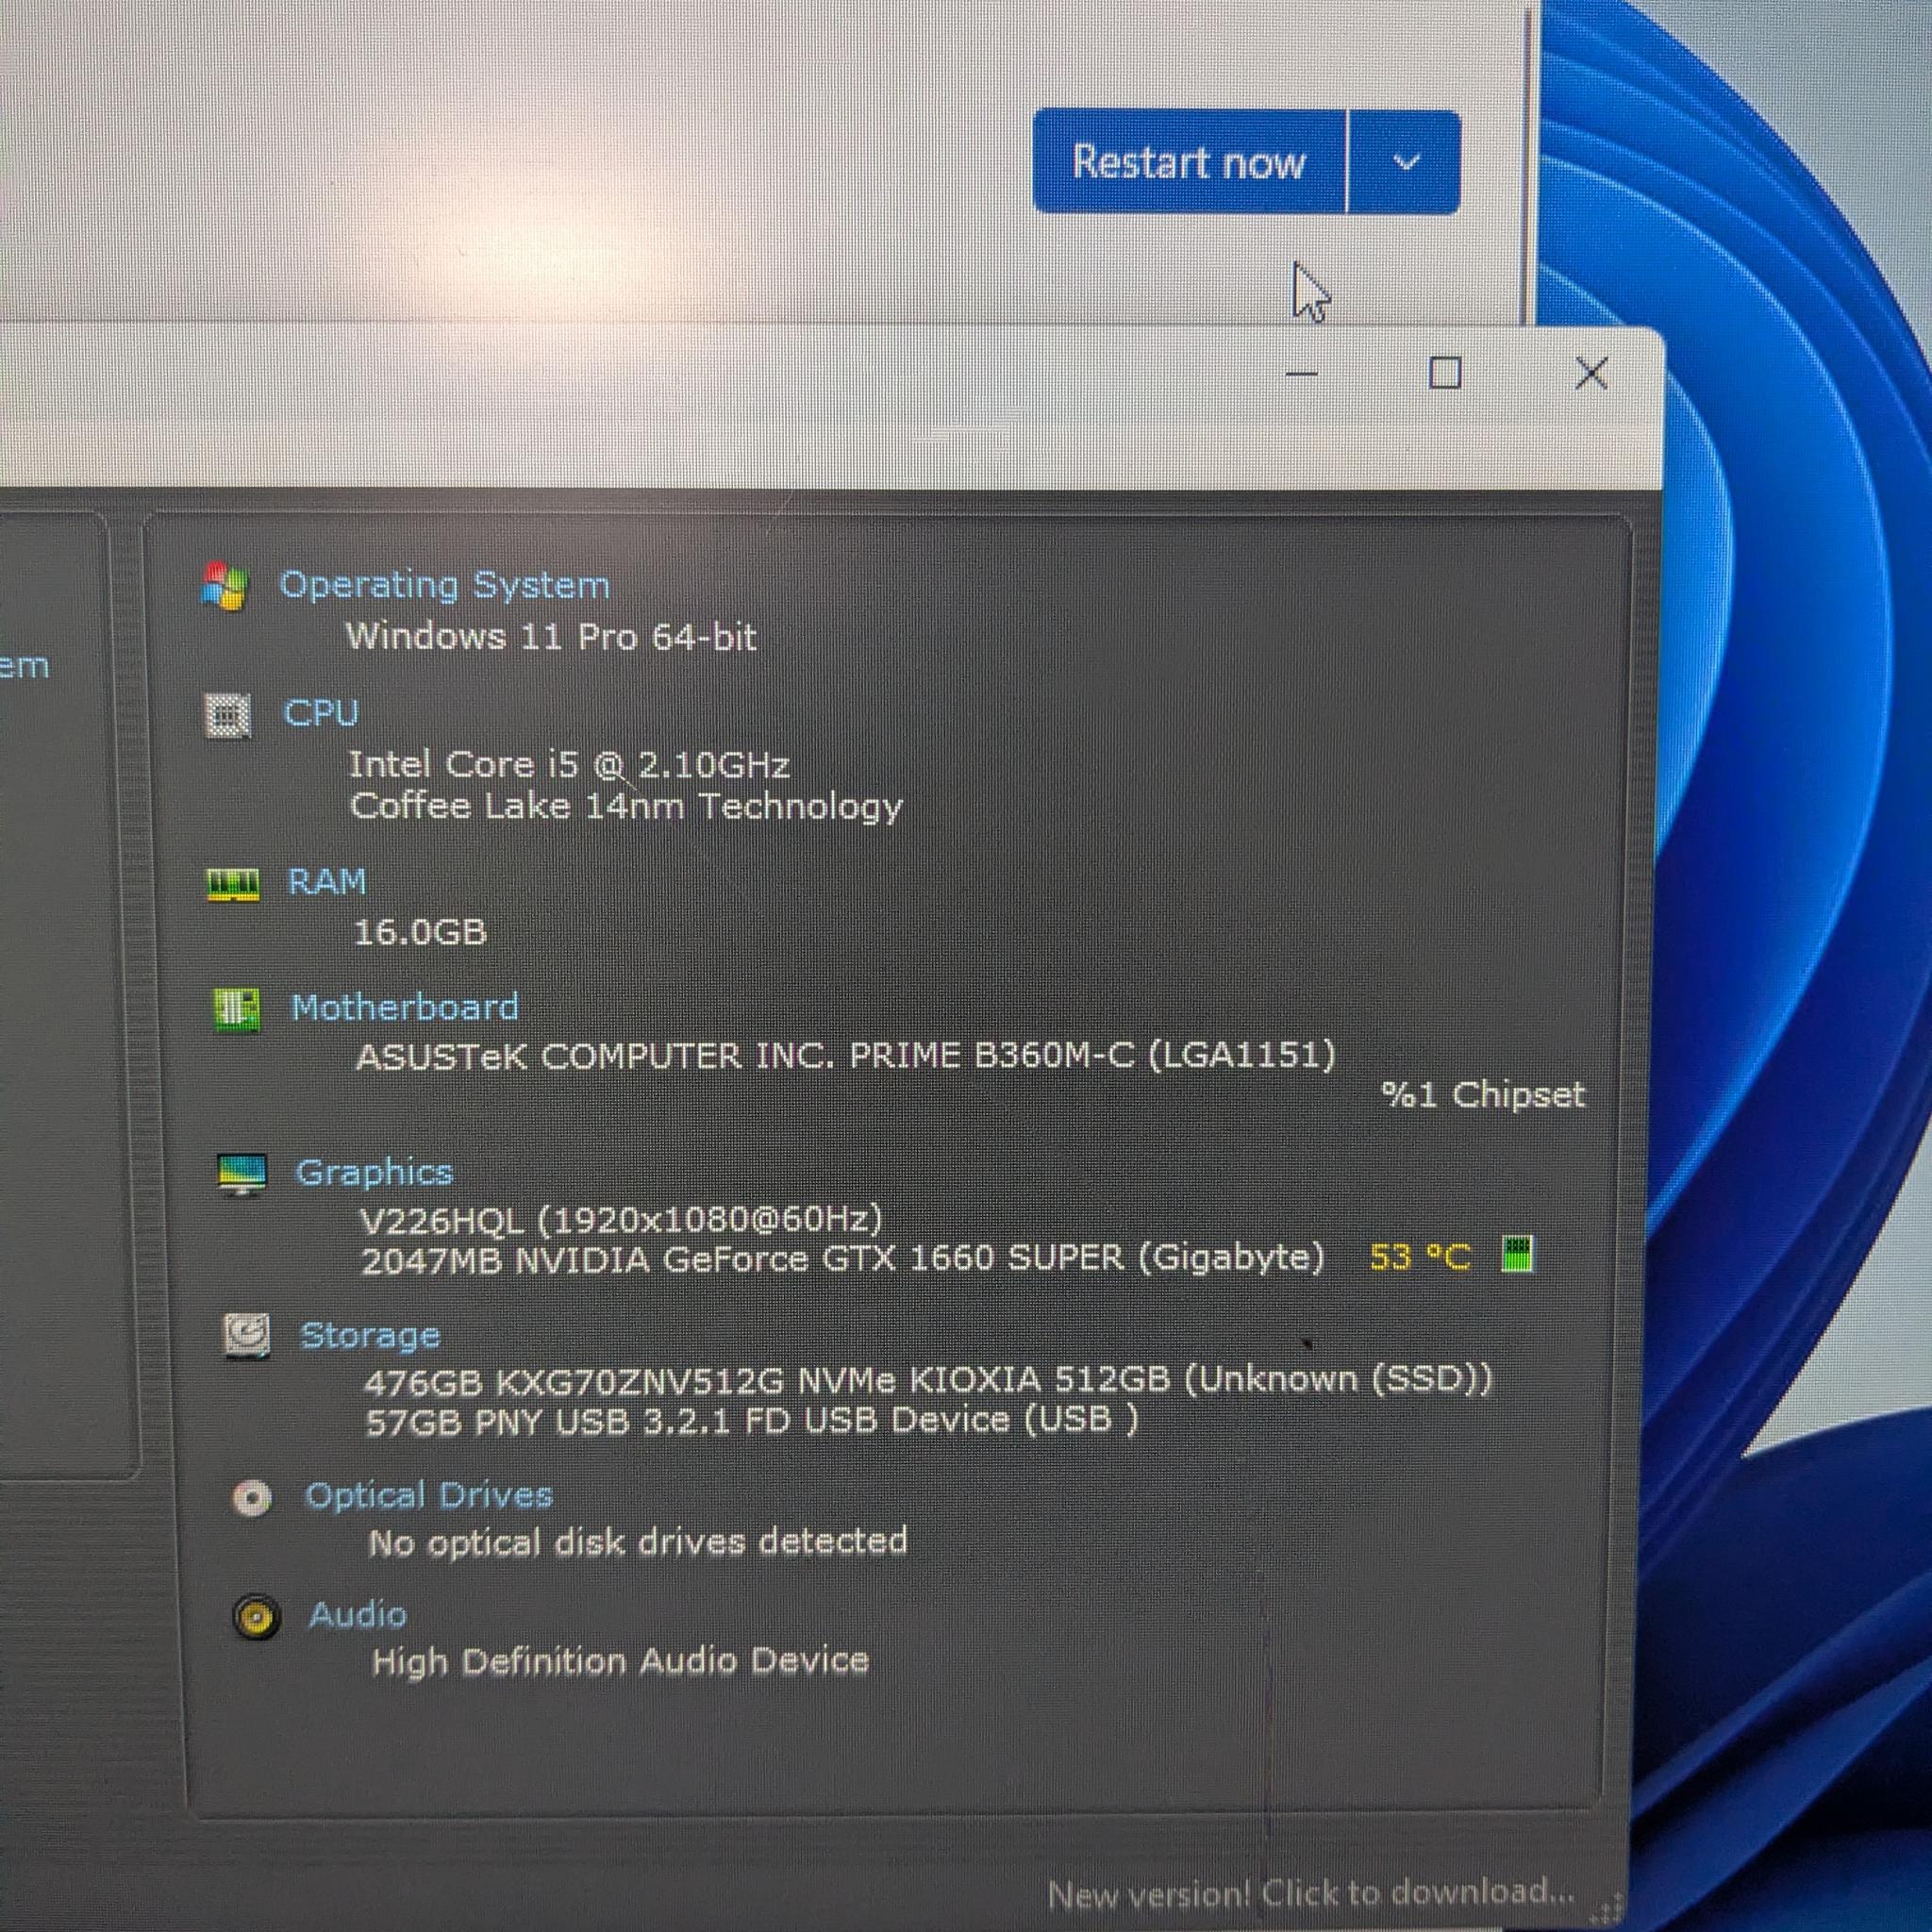The image size is (1932, 1932).
Task: Open the Storage section link
Action: 370,1336
